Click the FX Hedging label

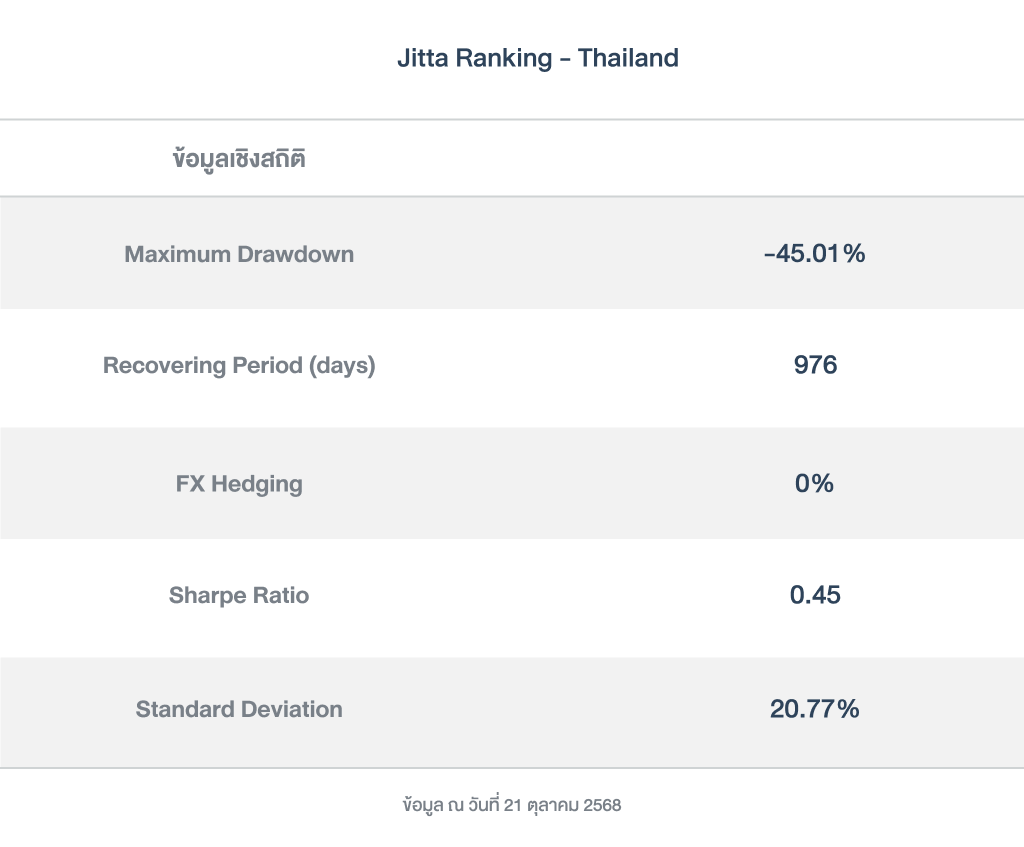click(239, 484)
